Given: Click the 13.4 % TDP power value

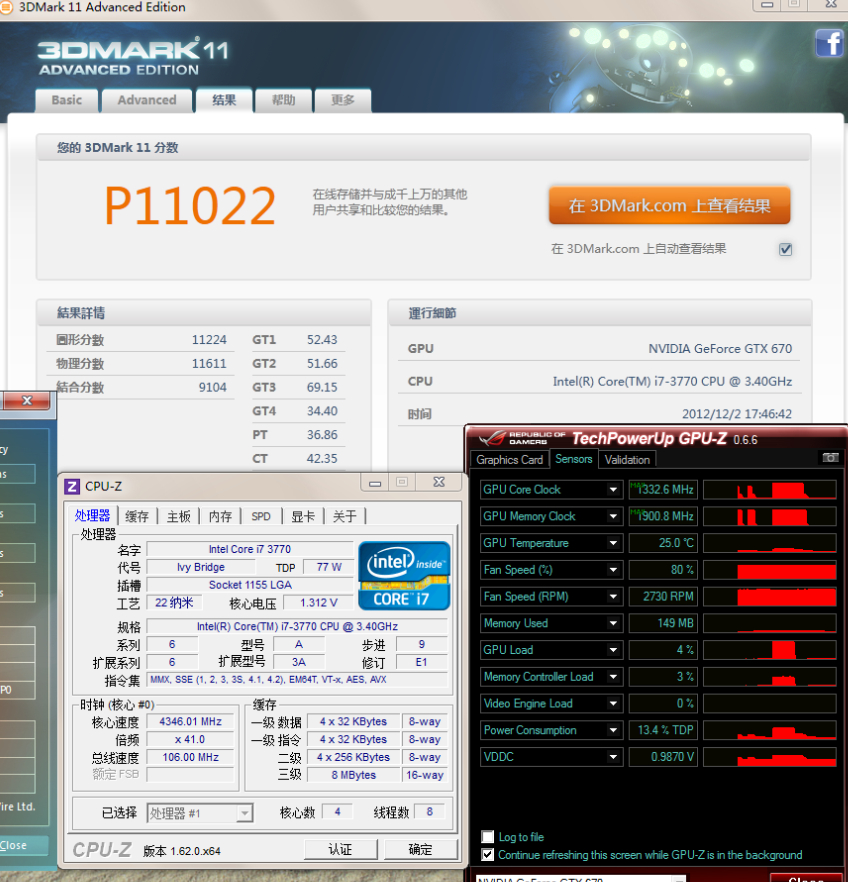Looking at the screenshot, I should [664, 730].
